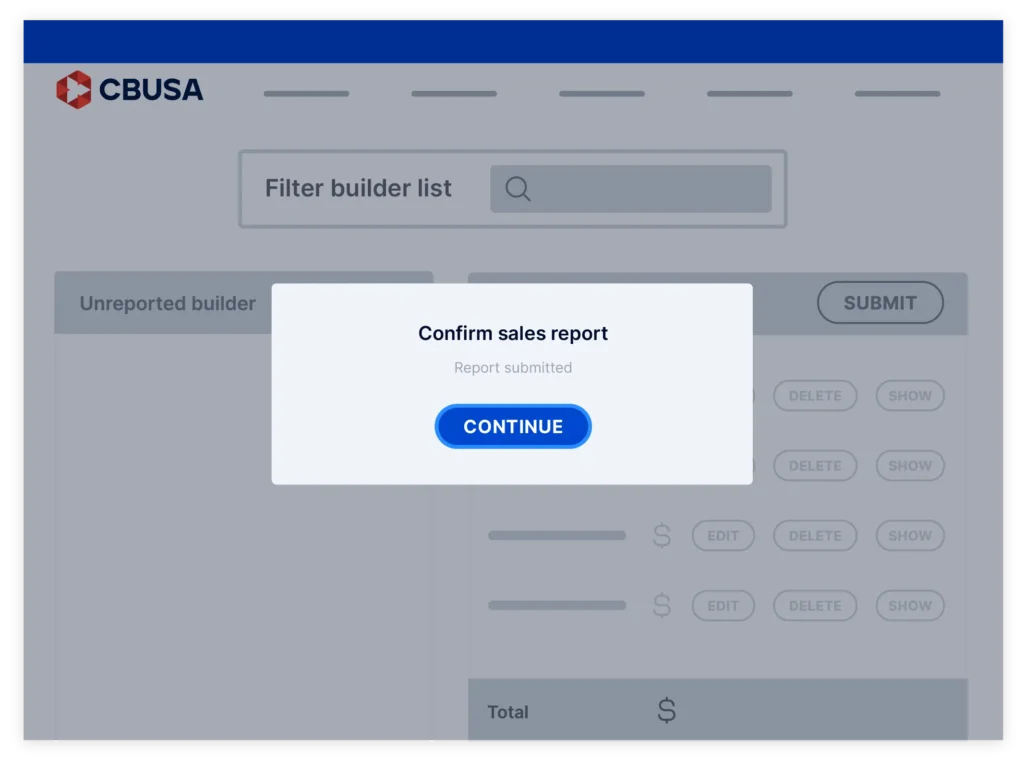Click DELETE in the second row

(815, 466)
